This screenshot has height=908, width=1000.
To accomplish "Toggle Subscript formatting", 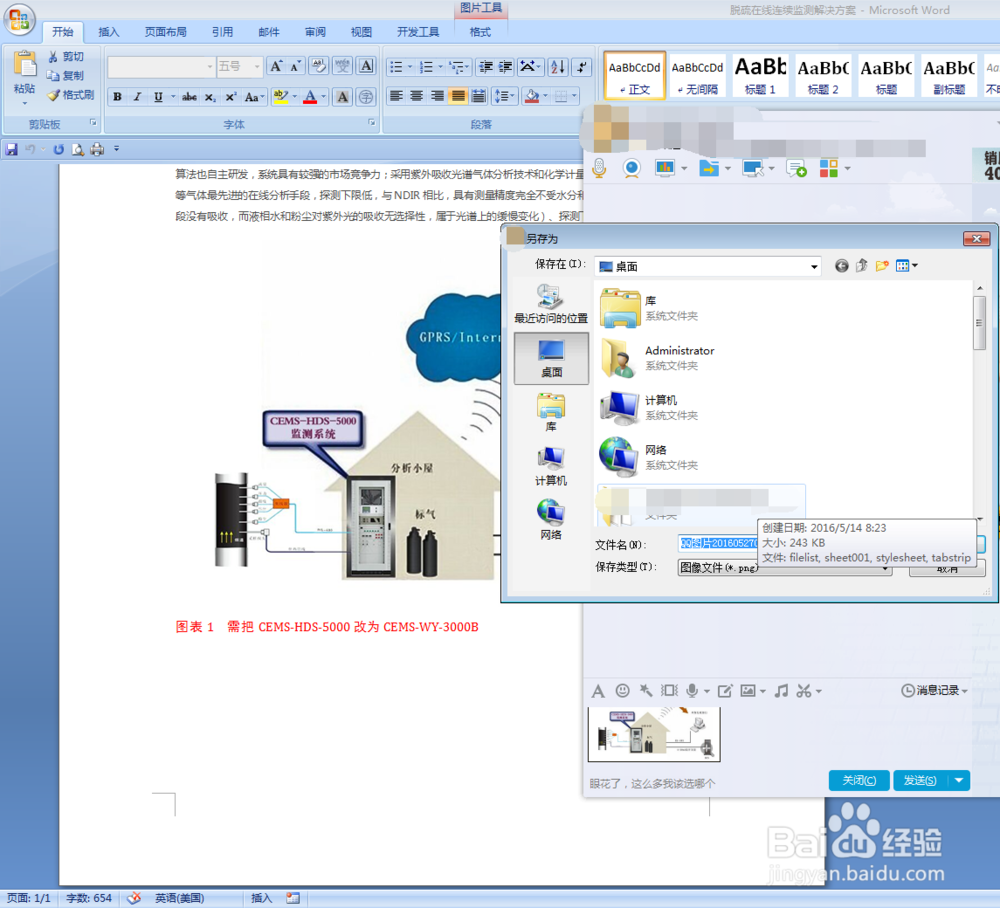I will tap(210, 97).
